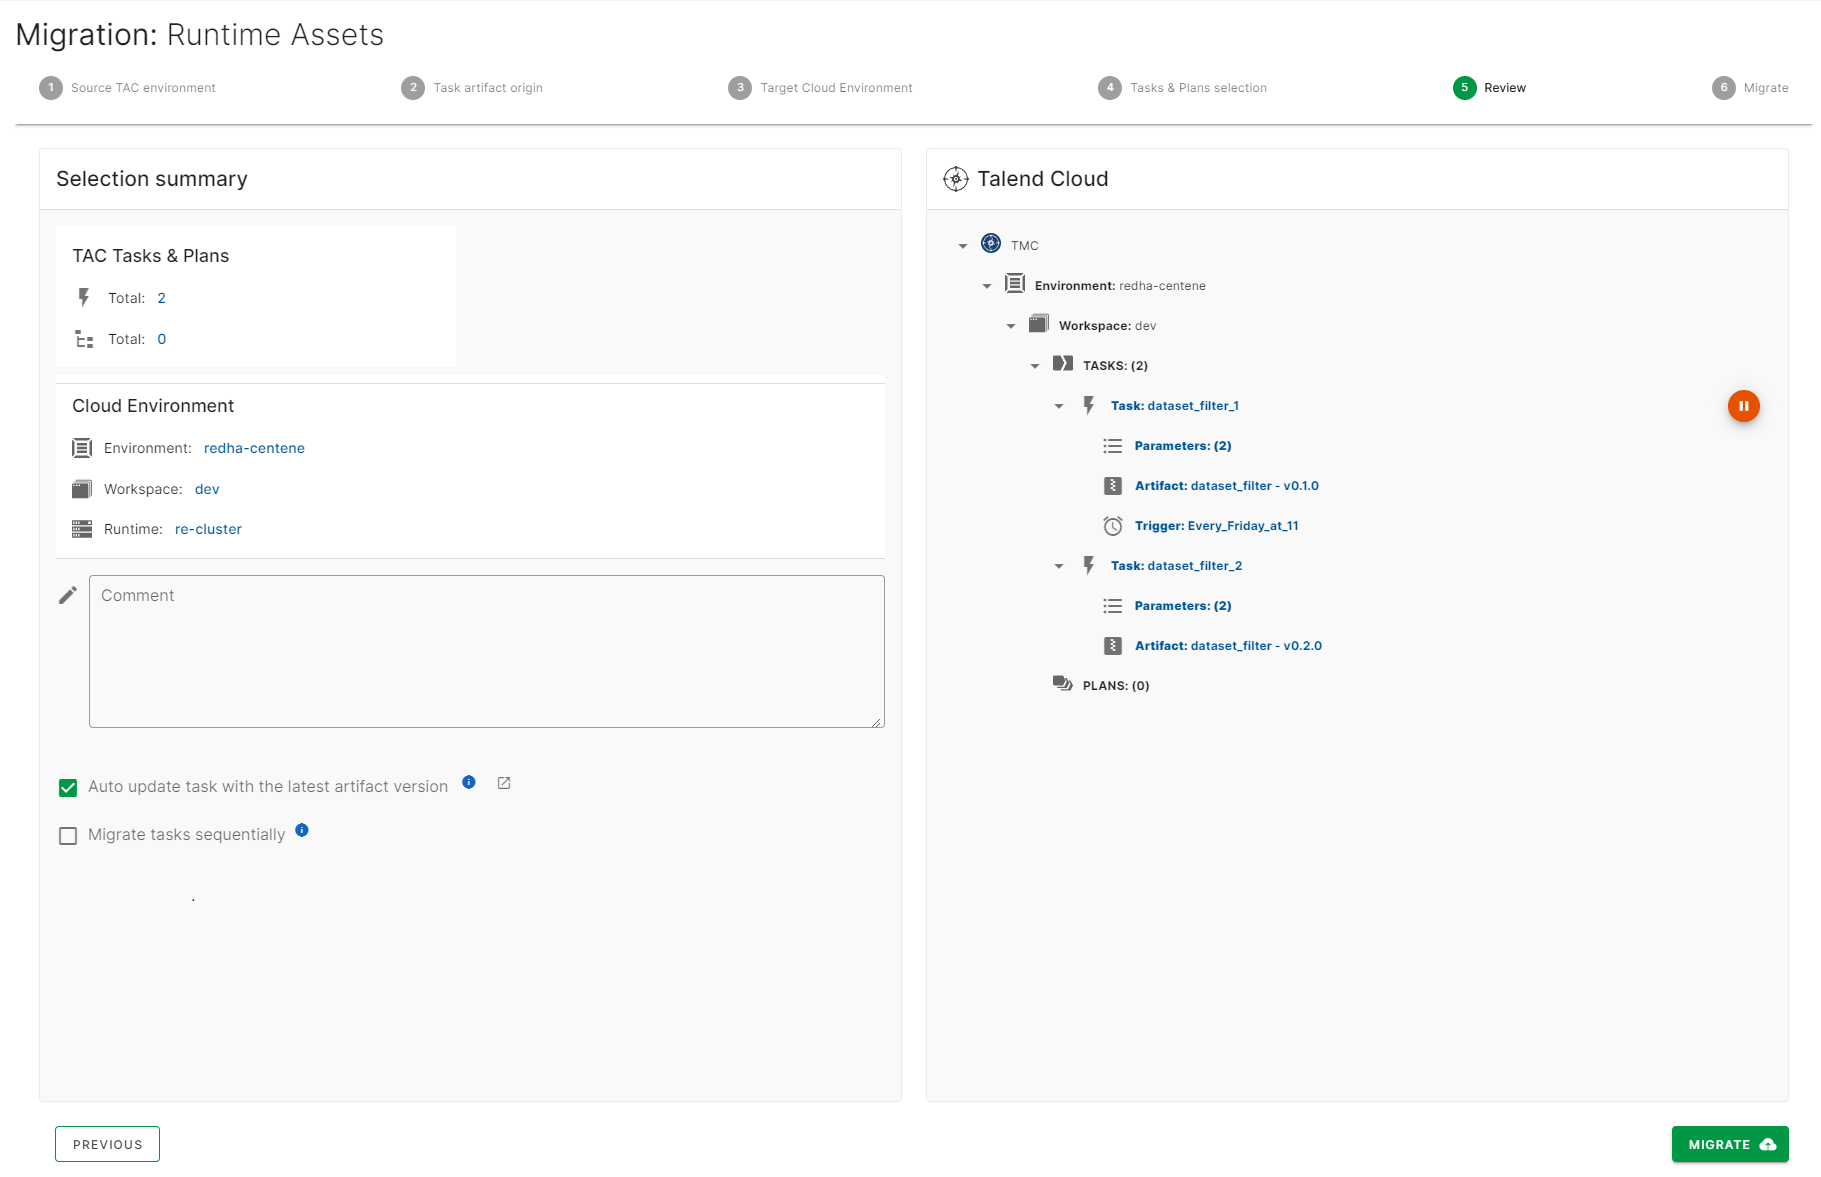
Task: Open the re-cluster runtime link
Action: click(208, 529)
